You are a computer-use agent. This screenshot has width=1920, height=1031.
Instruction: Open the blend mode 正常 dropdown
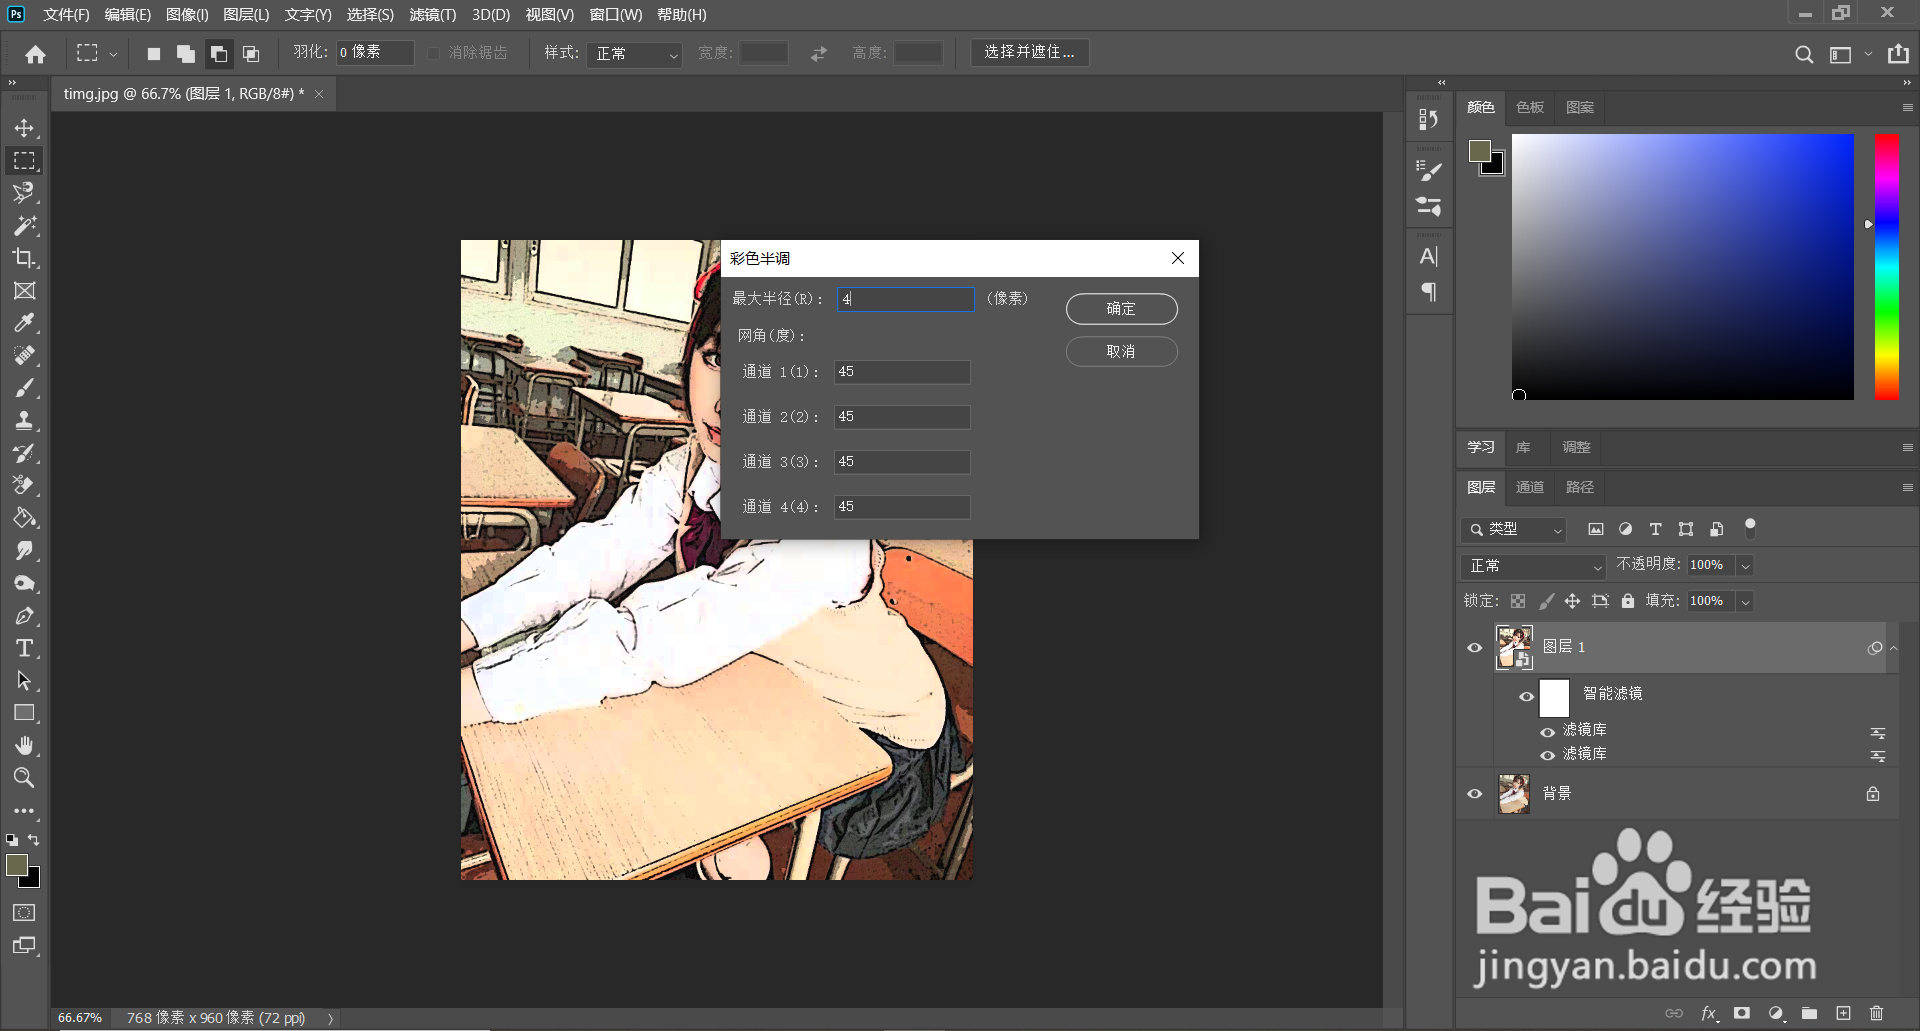[1532, 566]
